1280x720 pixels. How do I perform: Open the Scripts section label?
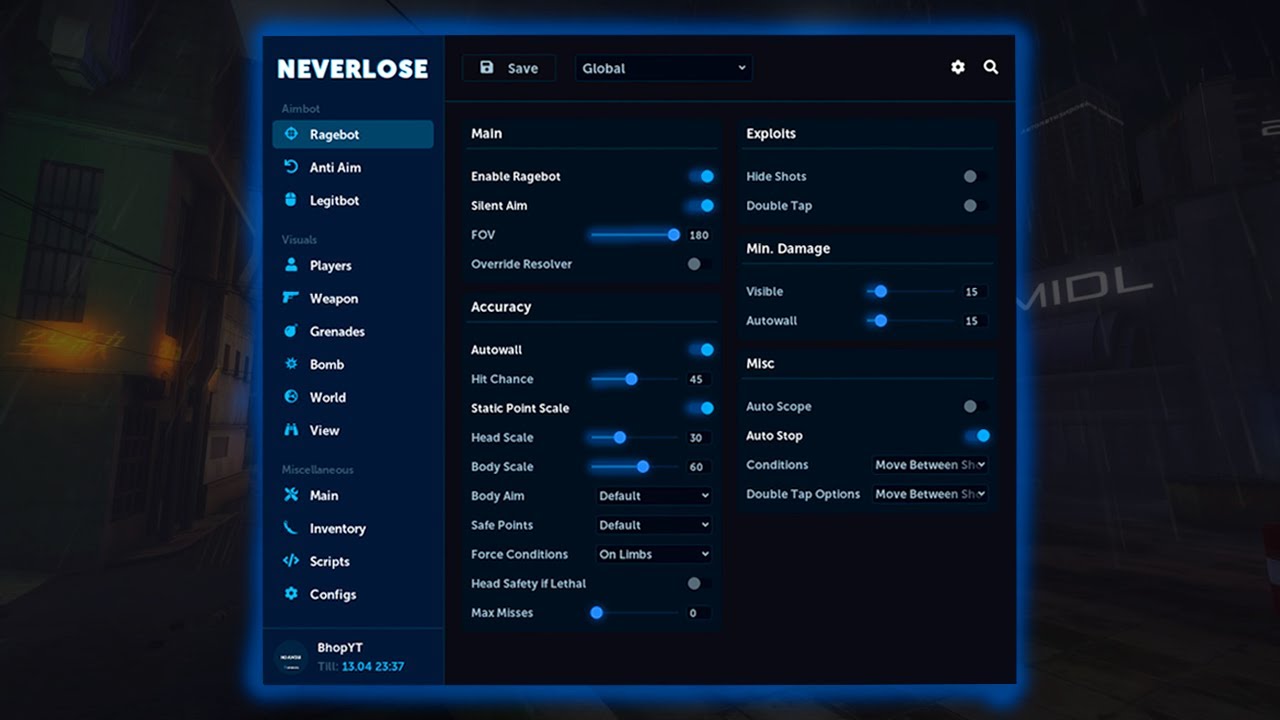point(330,562)
